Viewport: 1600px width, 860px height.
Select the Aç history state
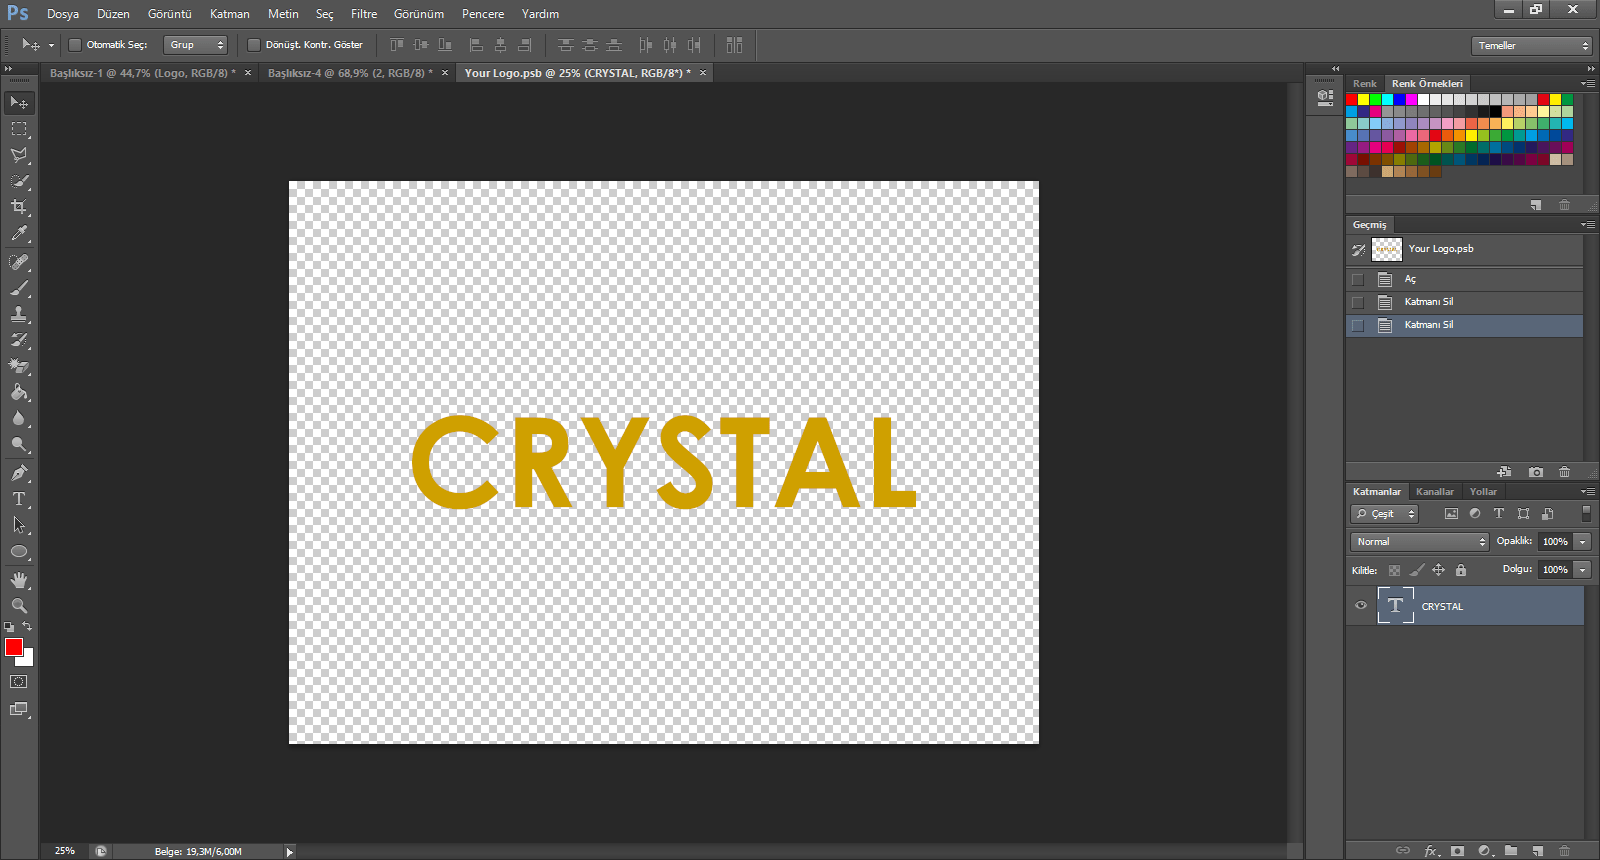coord(1465,279)
